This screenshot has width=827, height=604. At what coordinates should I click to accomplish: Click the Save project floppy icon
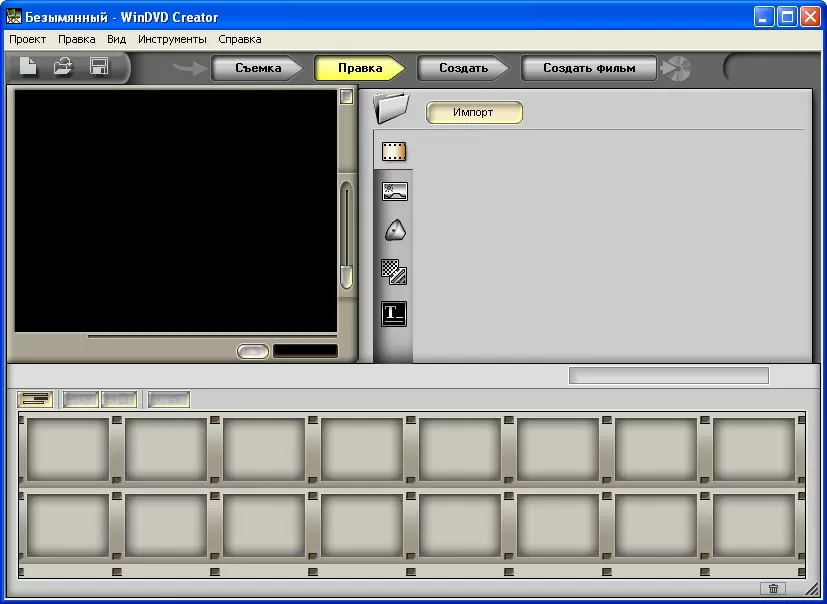click(99, 67)
